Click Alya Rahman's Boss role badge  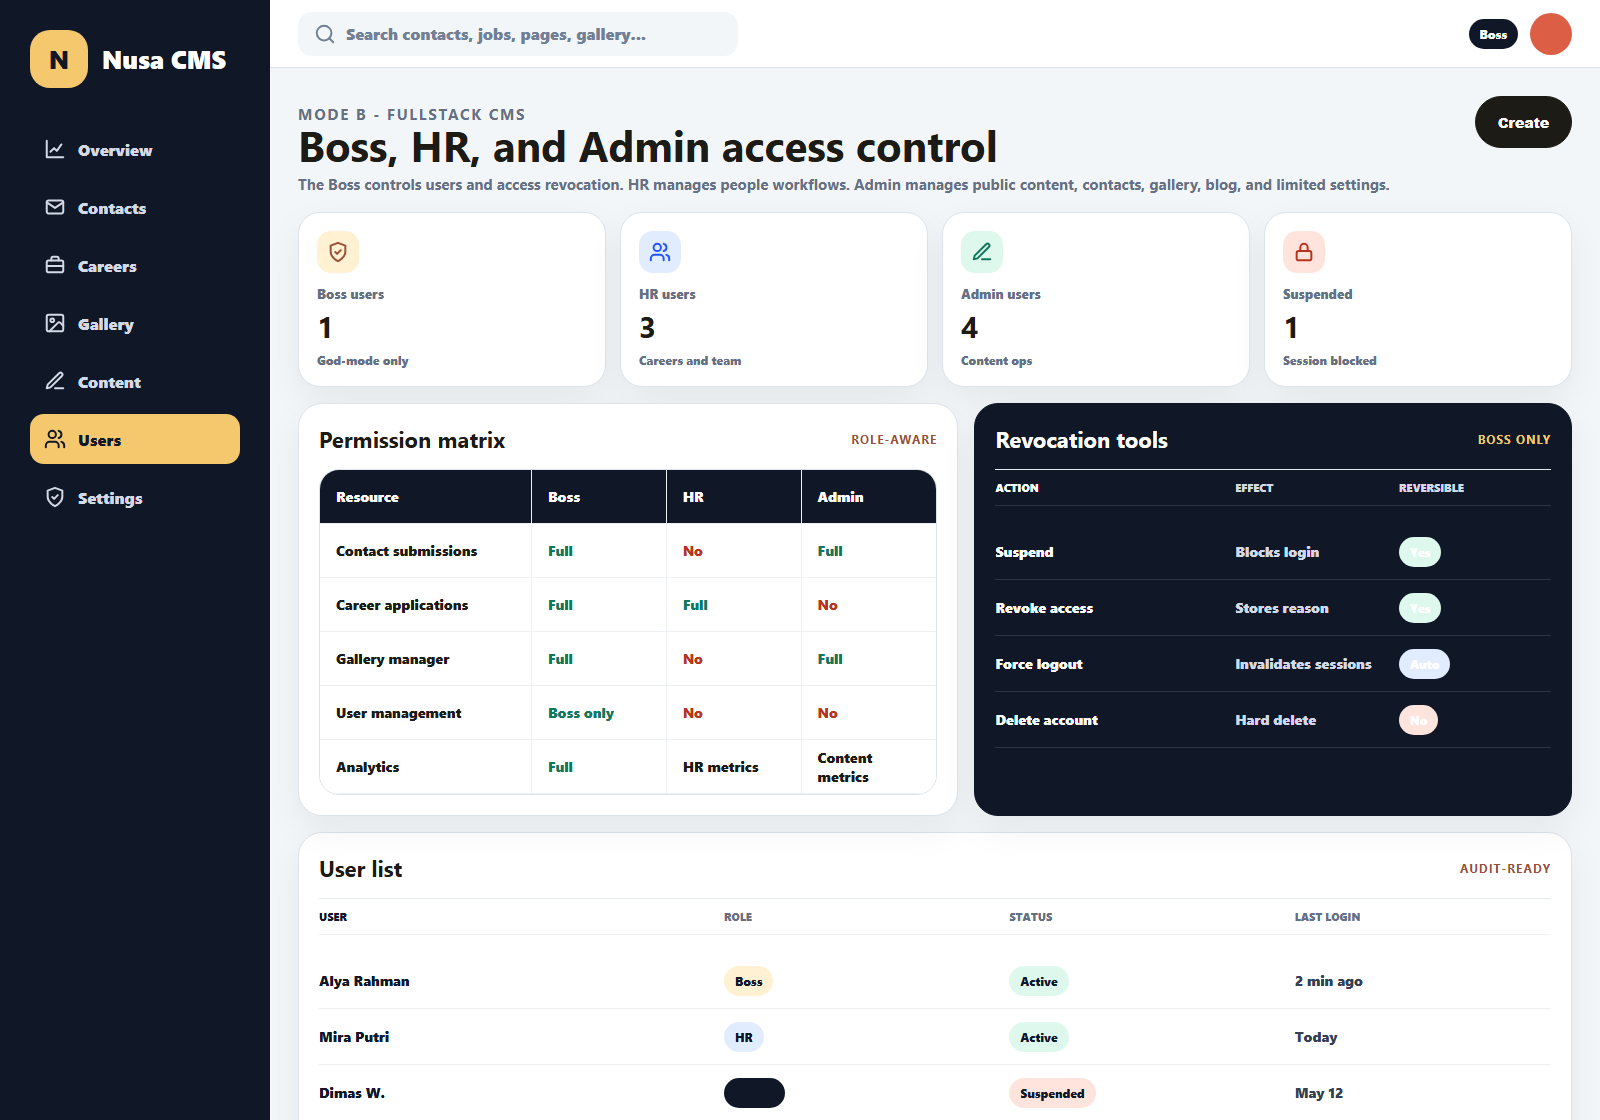click(748, 981)
